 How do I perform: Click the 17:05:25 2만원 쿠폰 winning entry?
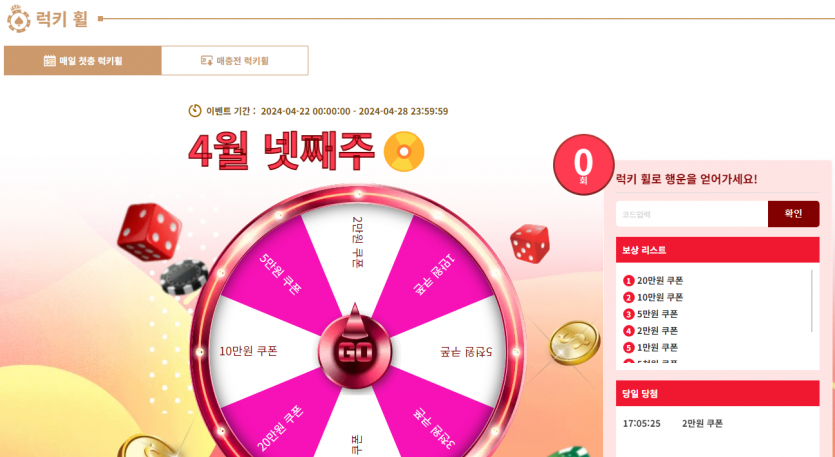pyautogui.click(x=673, y=423)
